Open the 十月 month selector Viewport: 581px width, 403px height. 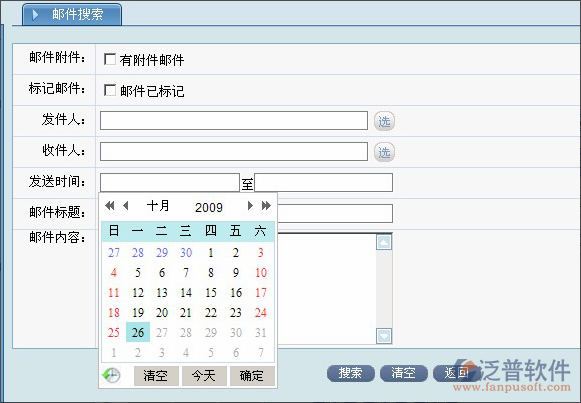[158, 206]
